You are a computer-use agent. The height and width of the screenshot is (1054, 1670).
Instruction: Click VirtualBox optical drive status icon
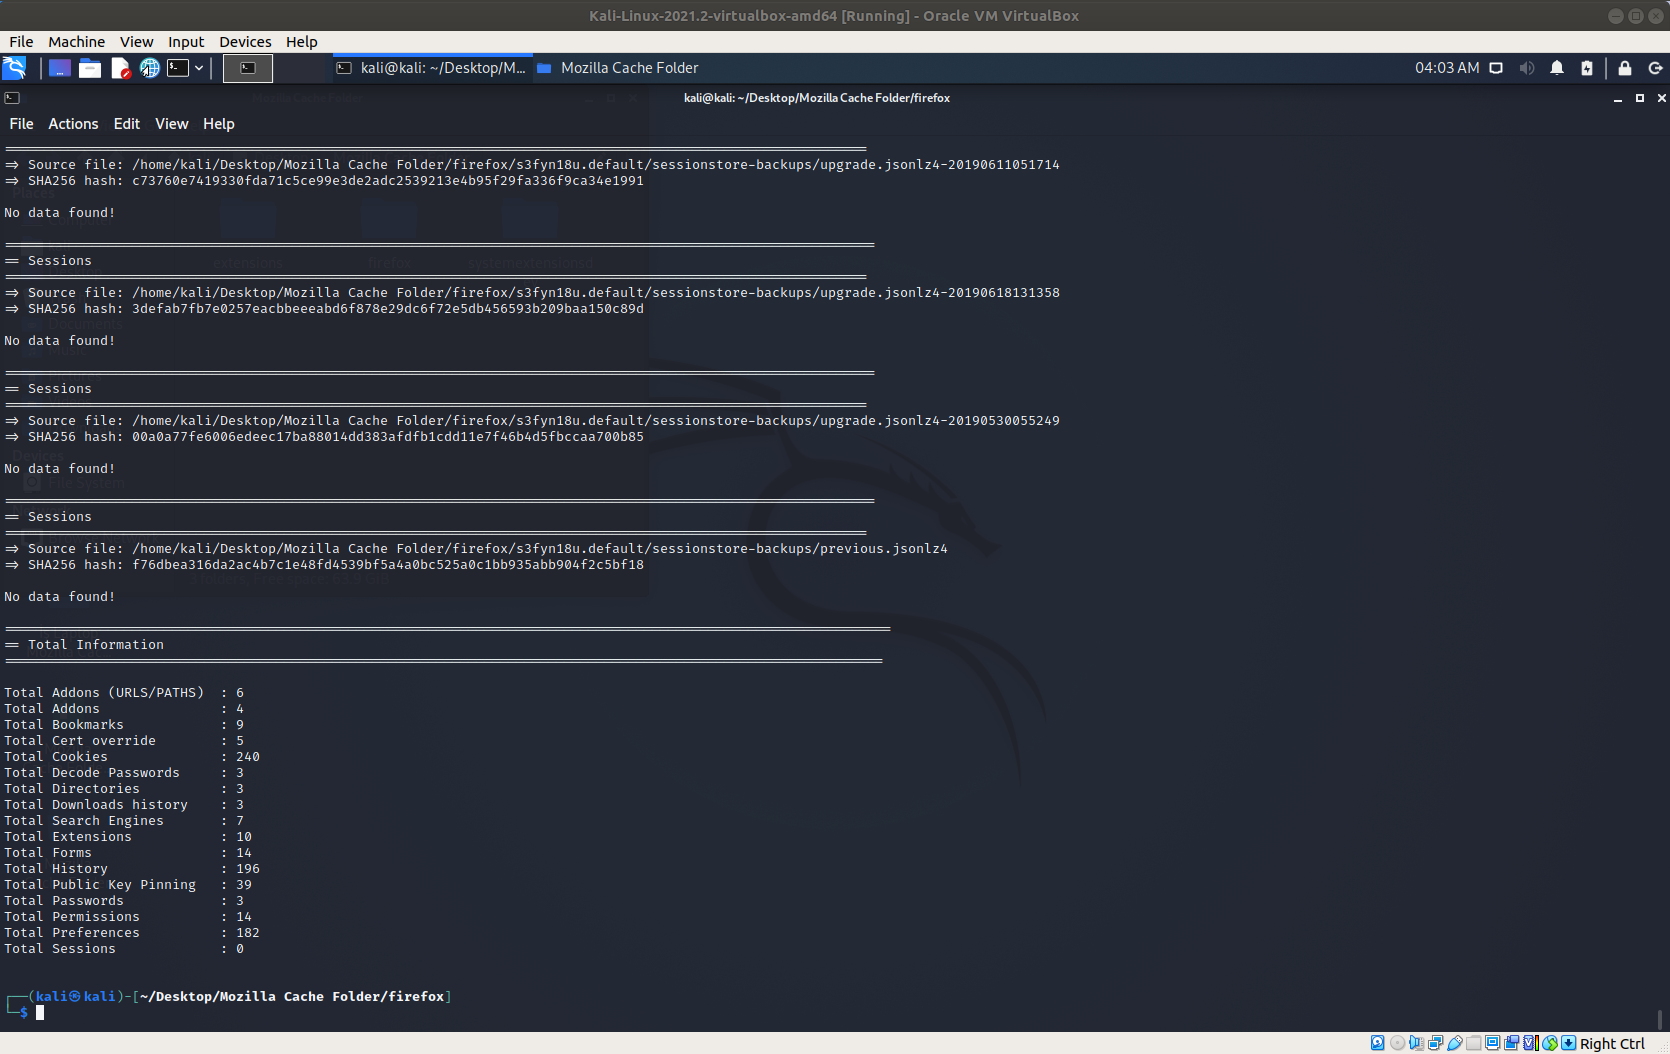coord(1397,1043)
